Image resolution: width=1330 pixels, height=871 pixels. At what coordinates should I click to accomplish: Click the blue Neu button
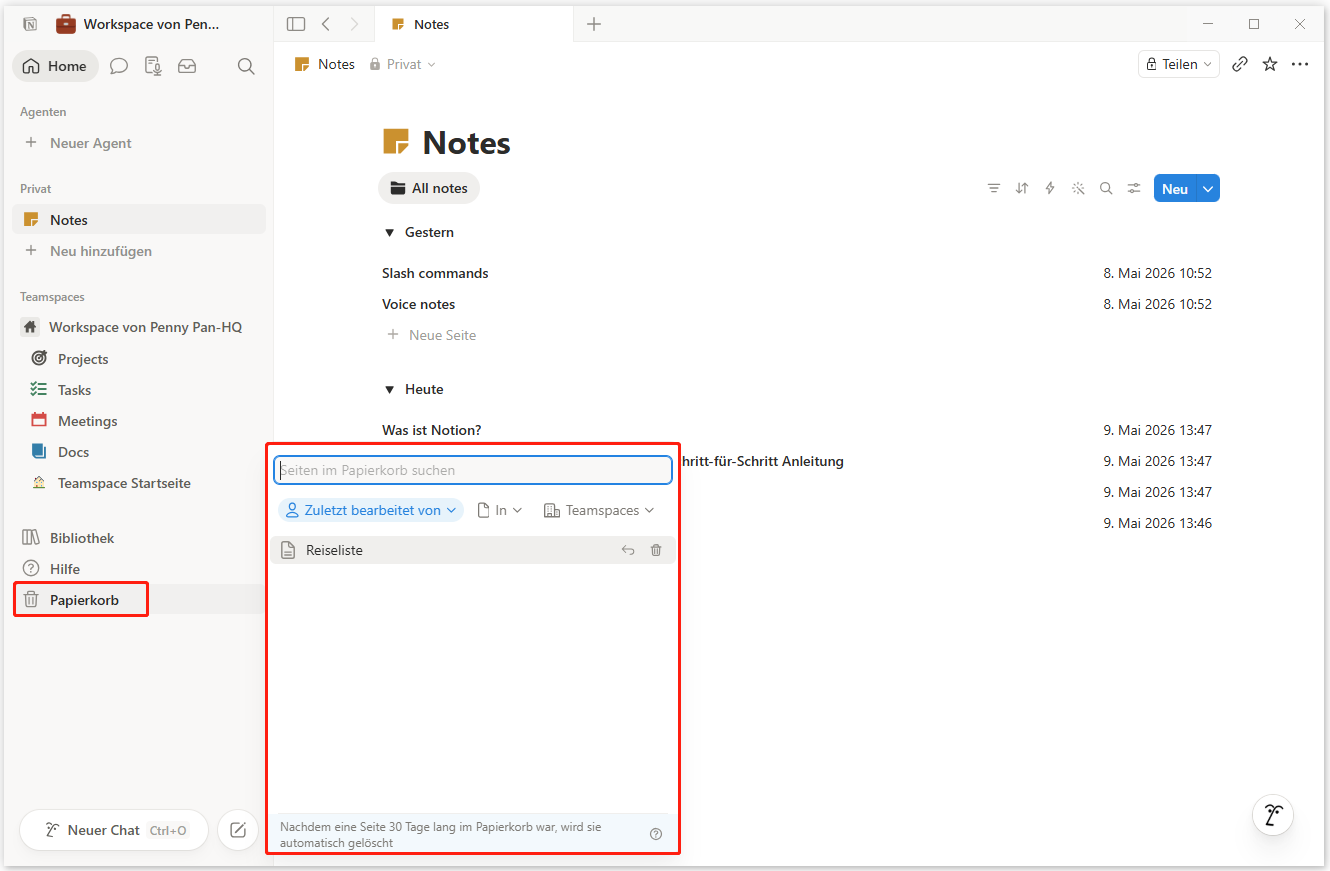(1175, 188)
